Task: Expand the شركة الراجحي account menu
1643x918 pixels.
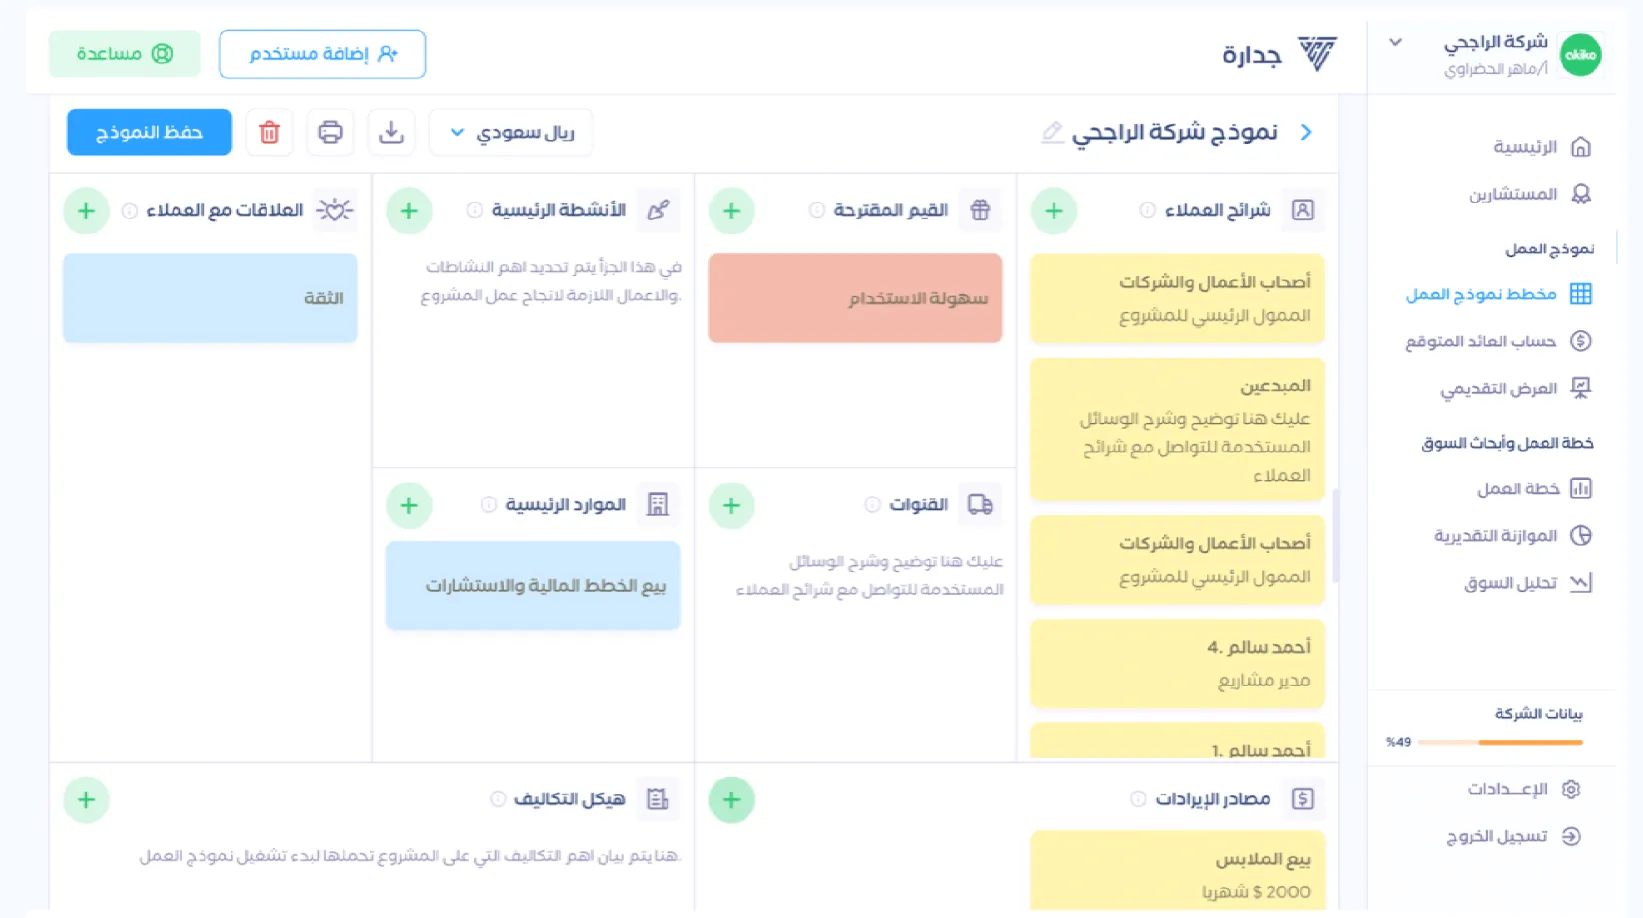Action: click(1395, 43)
